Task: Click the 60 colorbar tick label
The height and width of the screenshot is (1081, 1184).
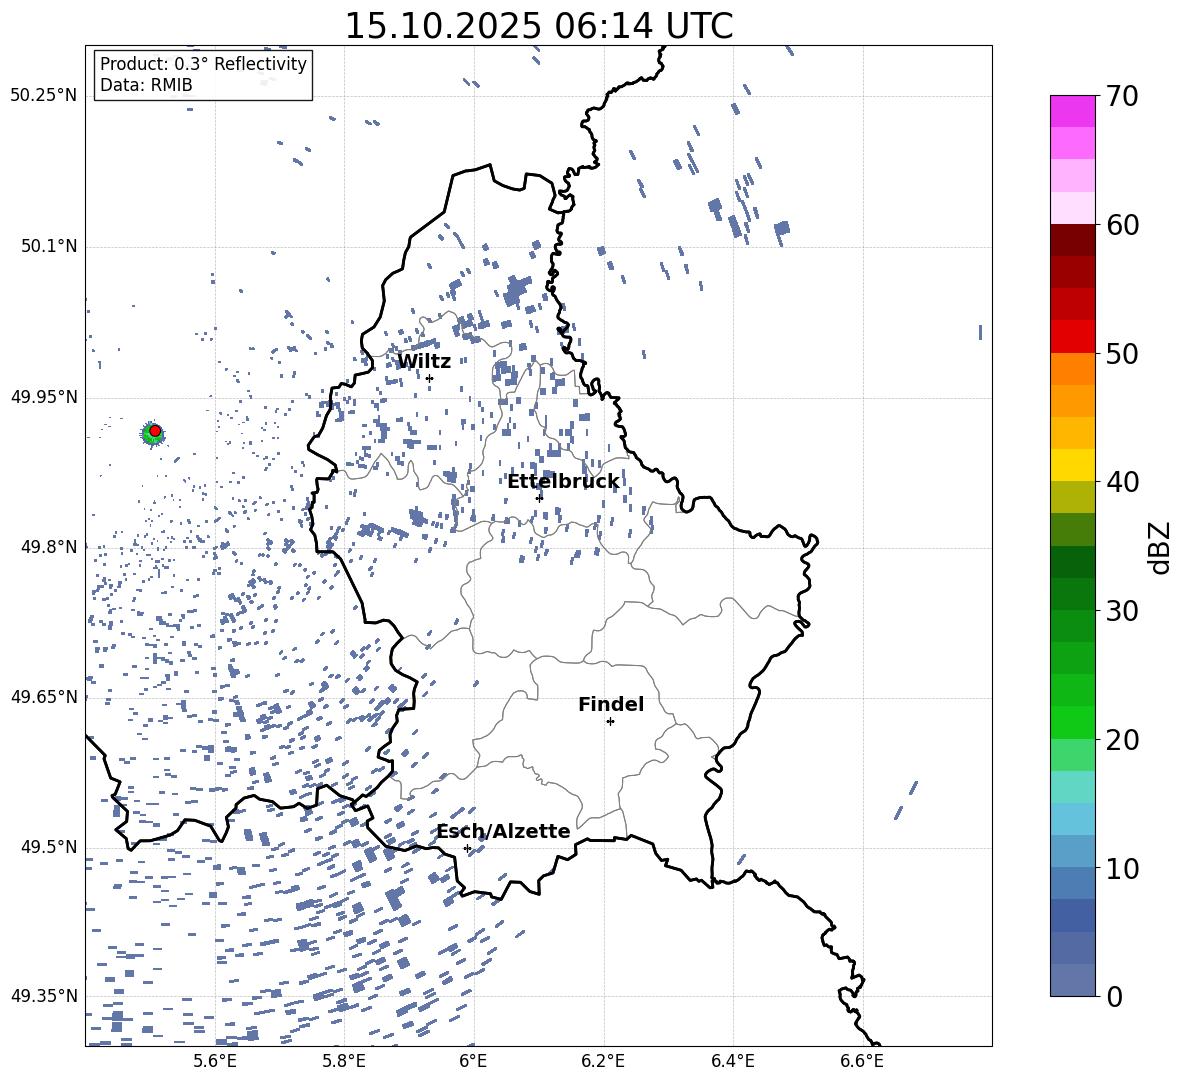Action: [1122, 225]
